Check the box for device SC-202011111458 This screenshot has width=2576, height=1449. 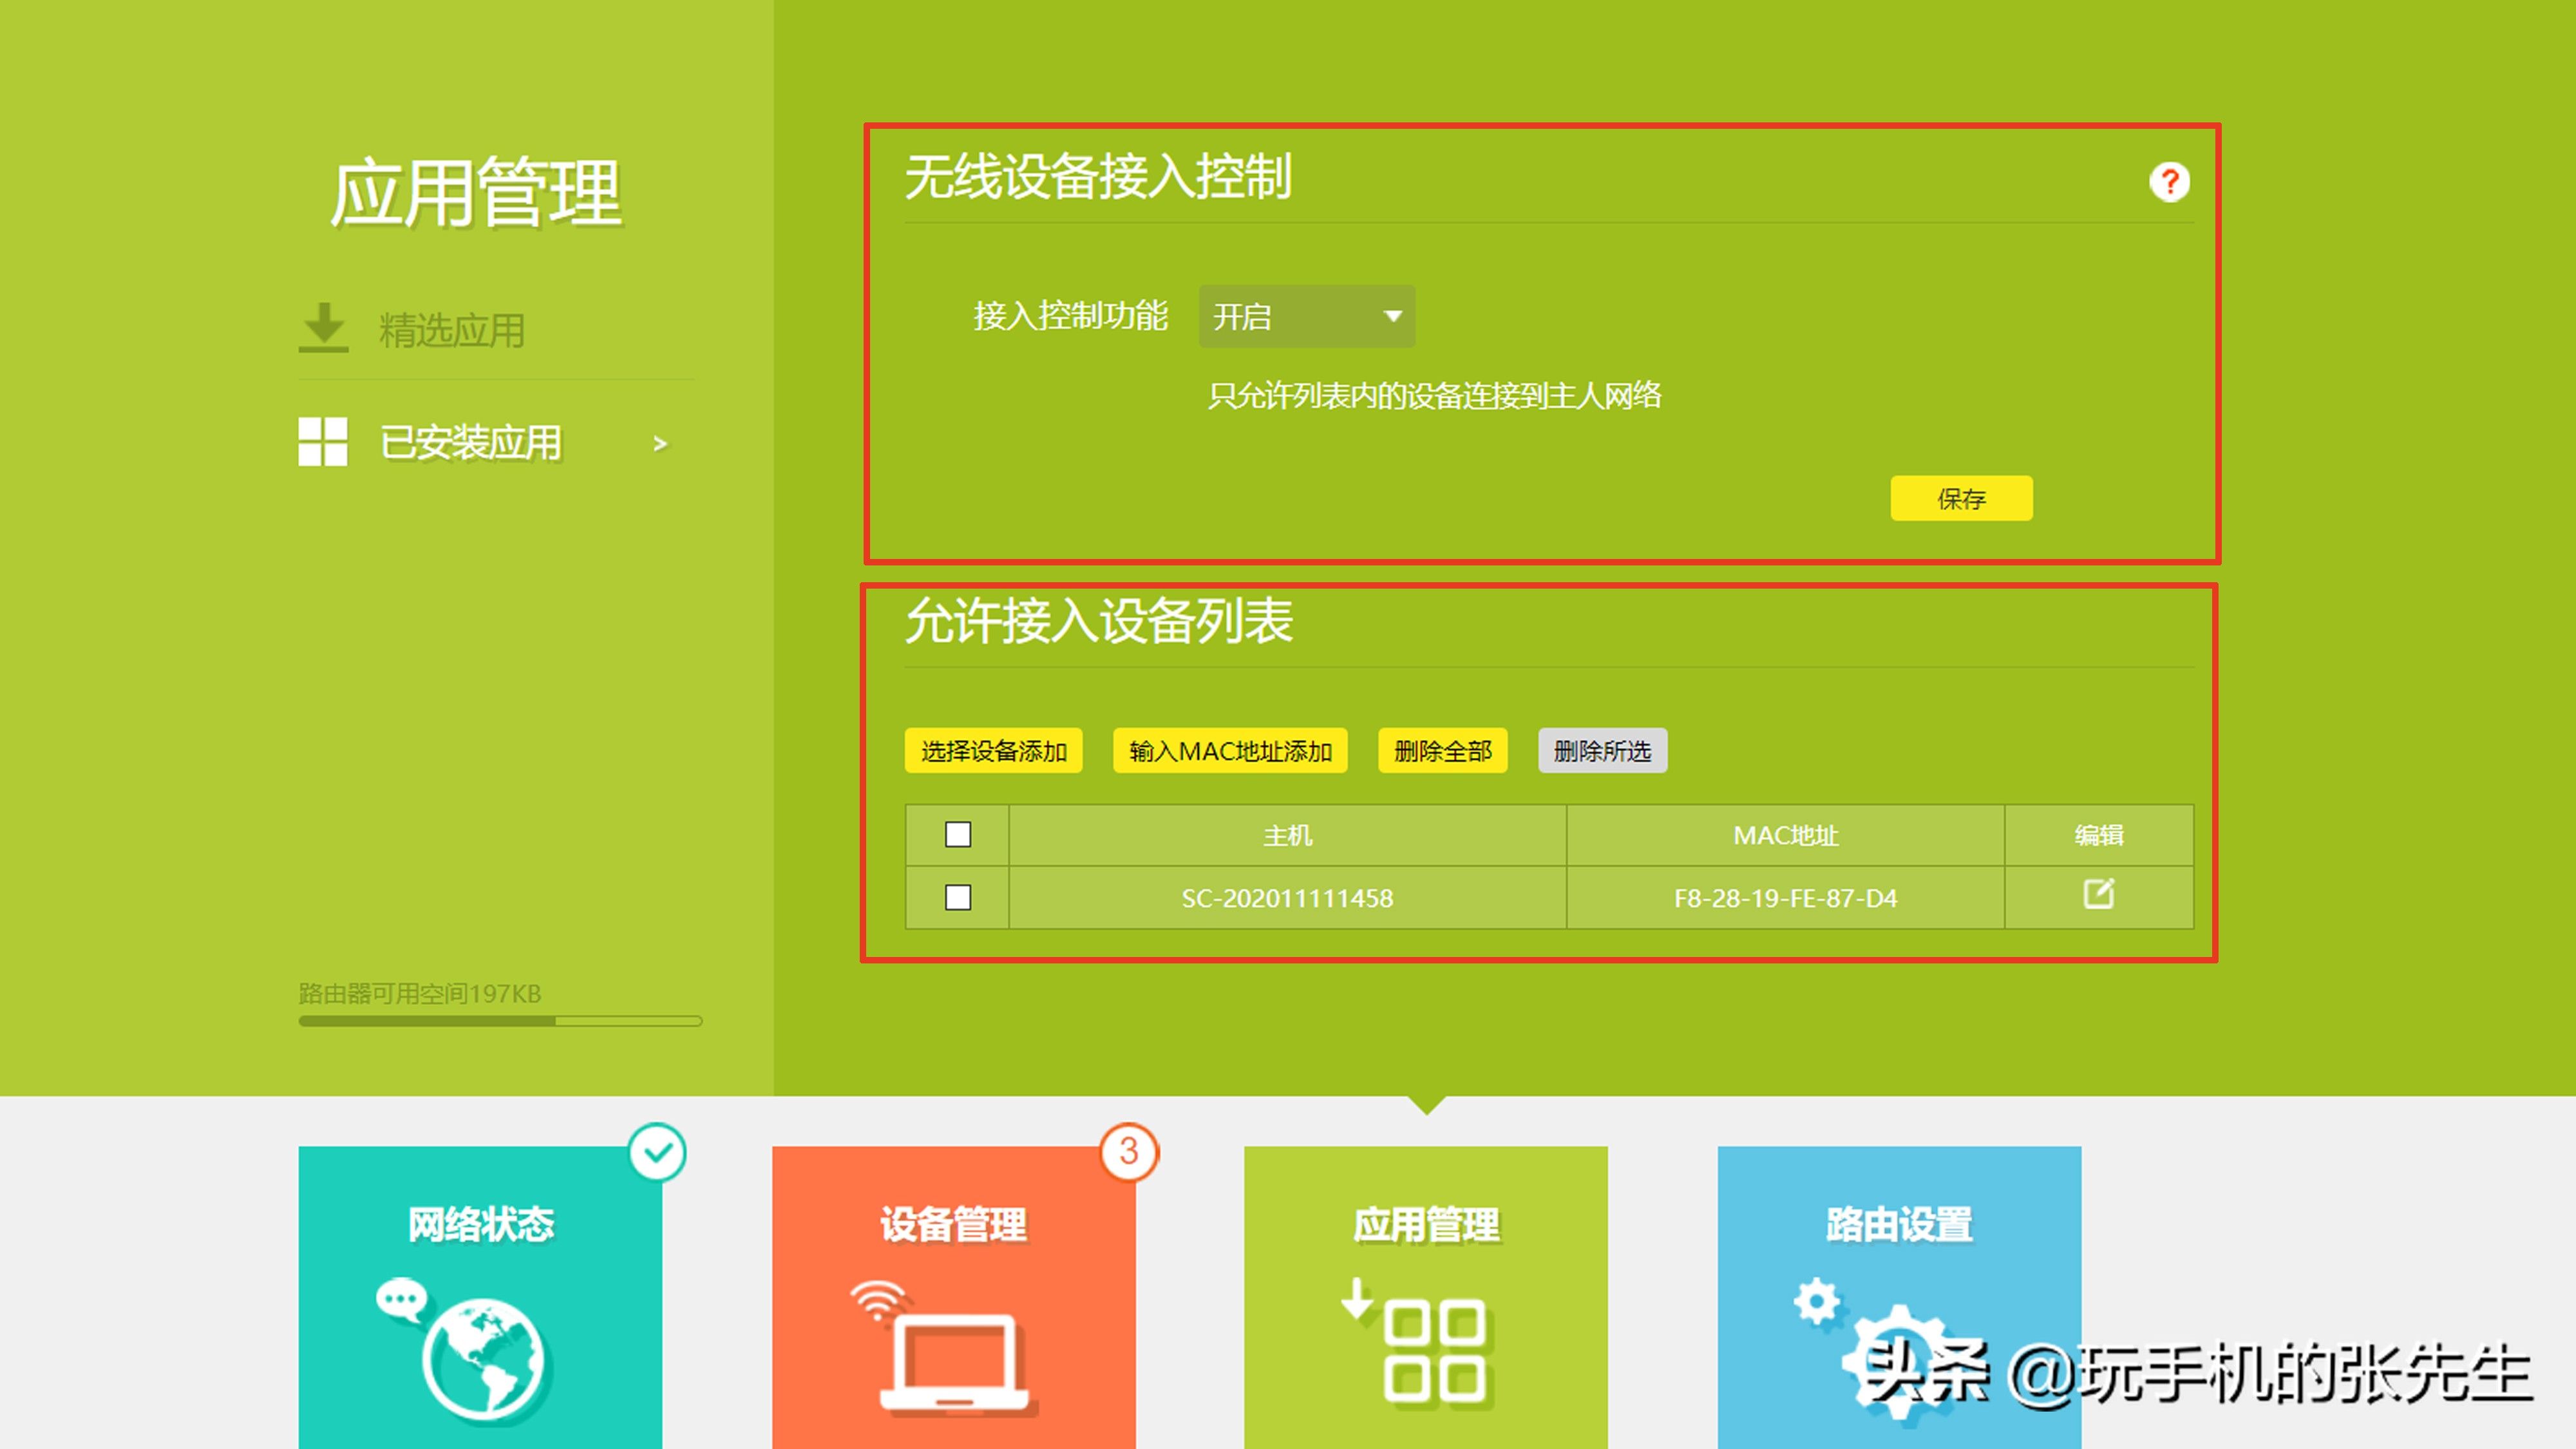(958, 897)
